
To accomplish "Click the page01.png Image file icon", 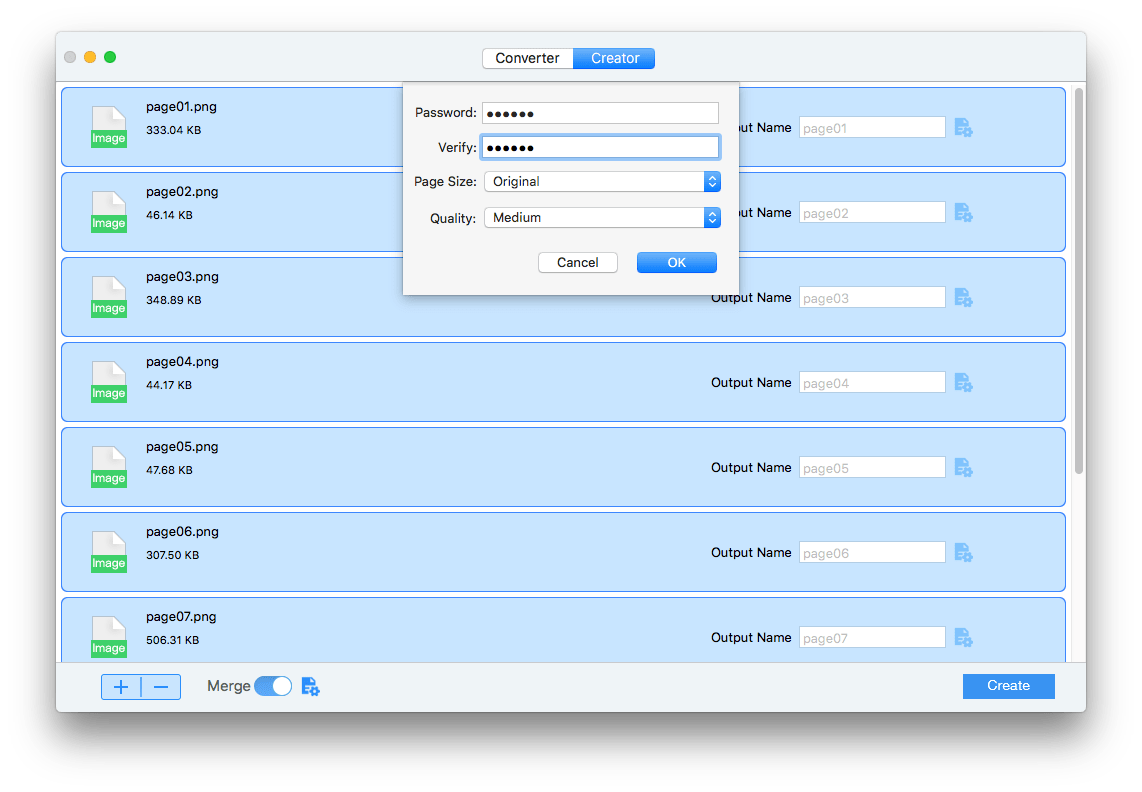I will click(109, 127).
